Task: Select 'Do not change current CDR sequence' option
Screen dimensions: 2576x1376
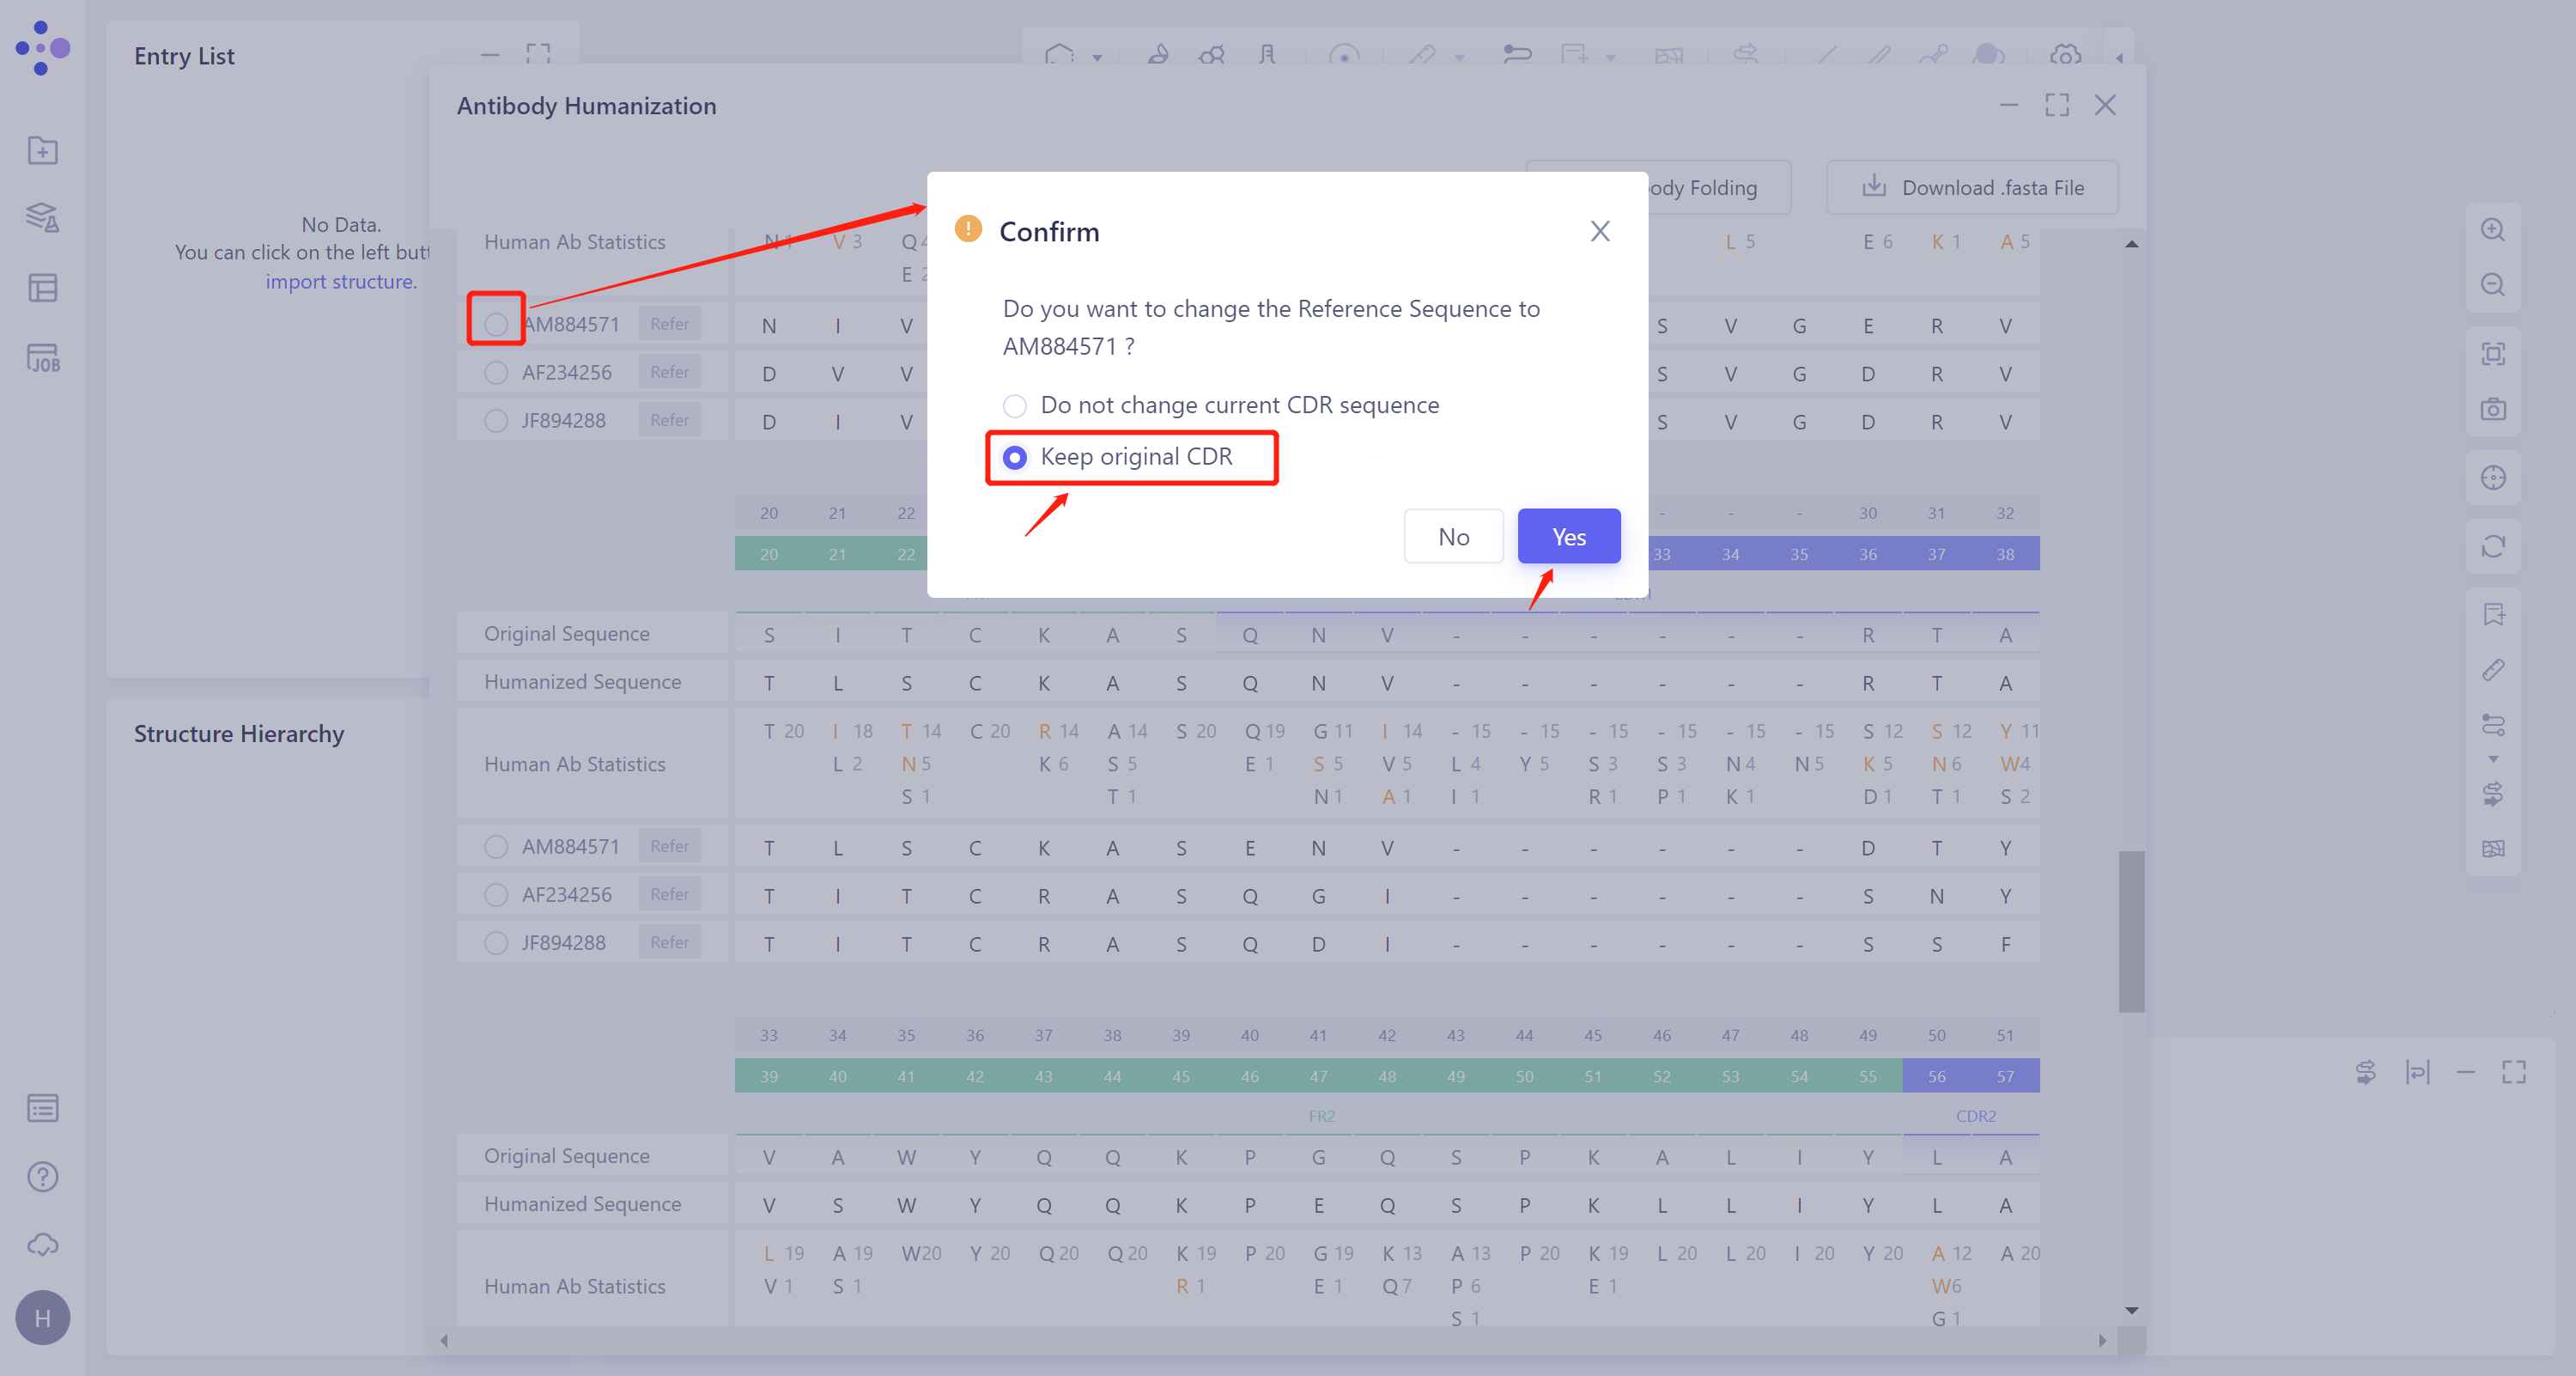Action: pos(1015,406)
